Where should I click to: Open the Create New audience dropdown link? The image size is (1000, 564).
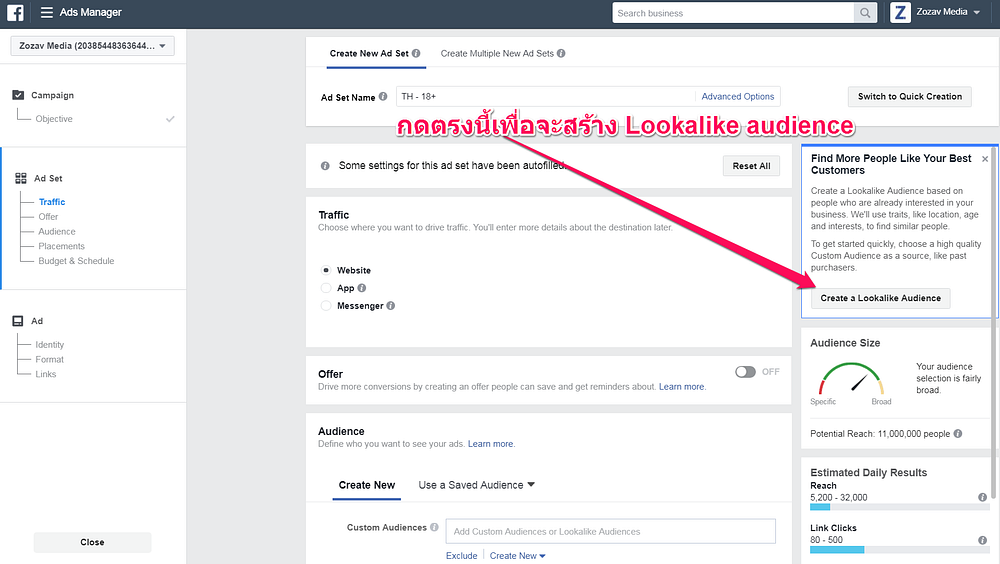[517, 556]
